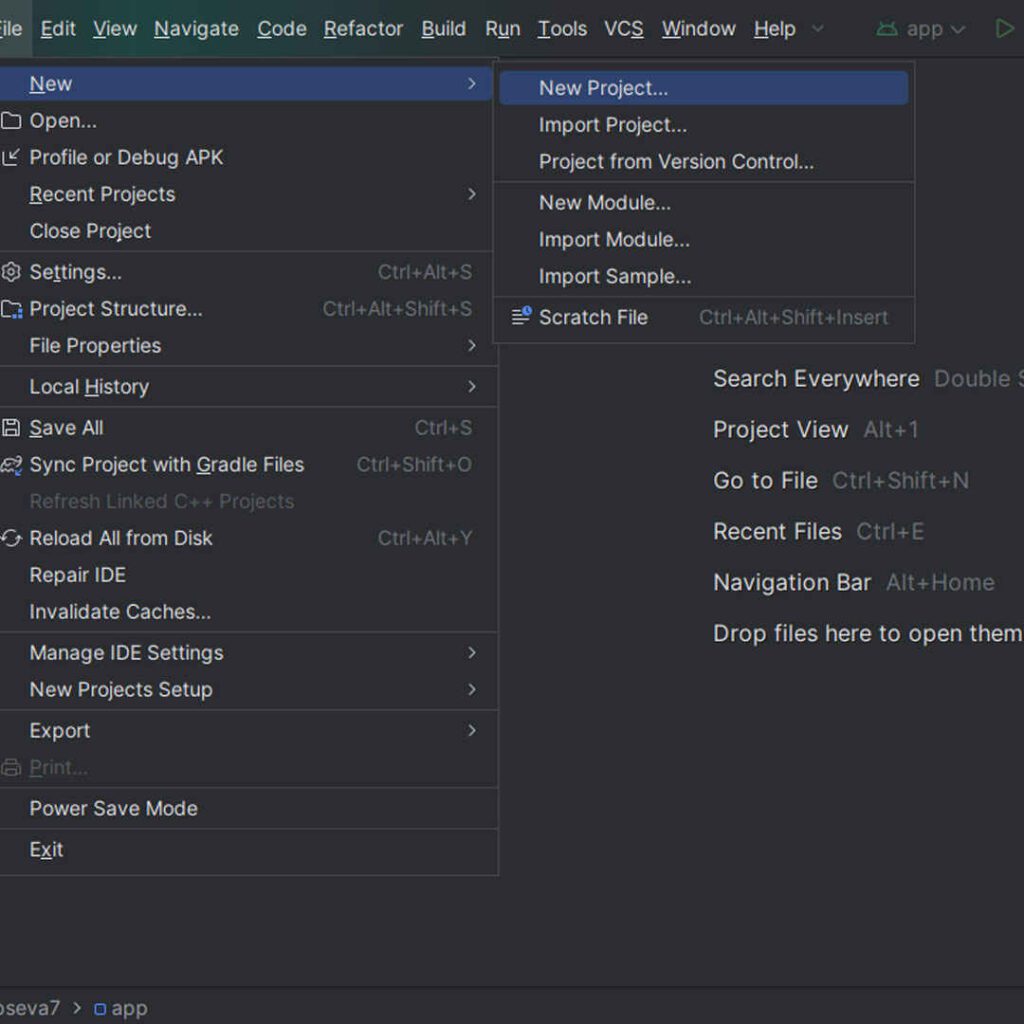Open the Refactor menu
This screenshot has width=1024, height=1024.
pyautogui.click(x=363, y=29)
